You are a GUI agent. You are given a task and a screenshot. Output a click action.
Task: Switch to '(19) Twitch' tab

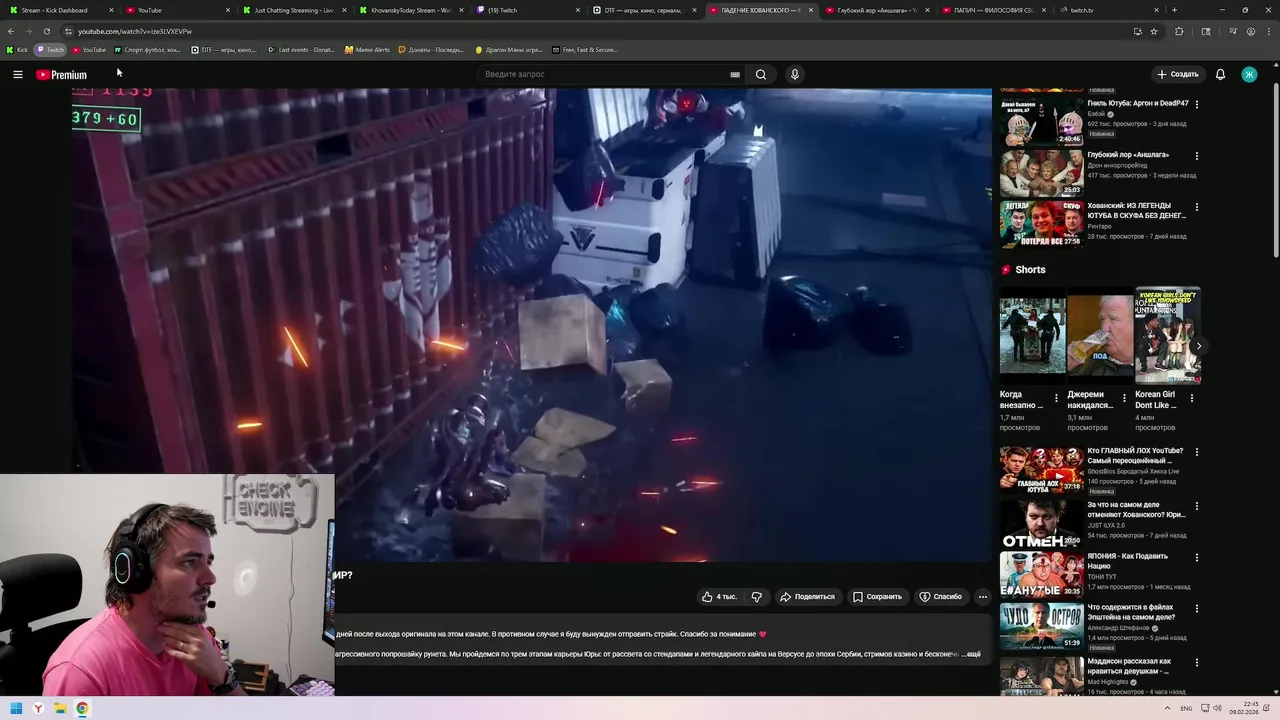(x=528, y=10)
